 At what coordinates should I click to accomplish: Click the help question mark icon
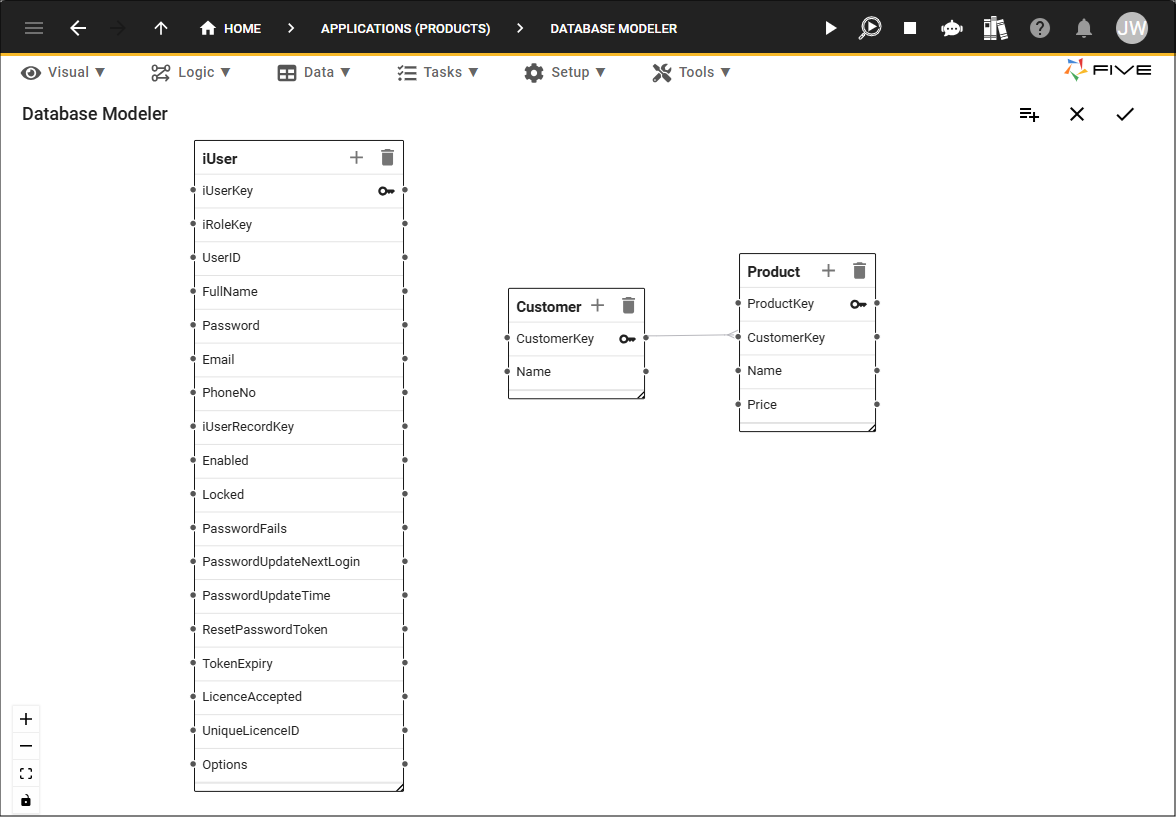coord(1040,29)
